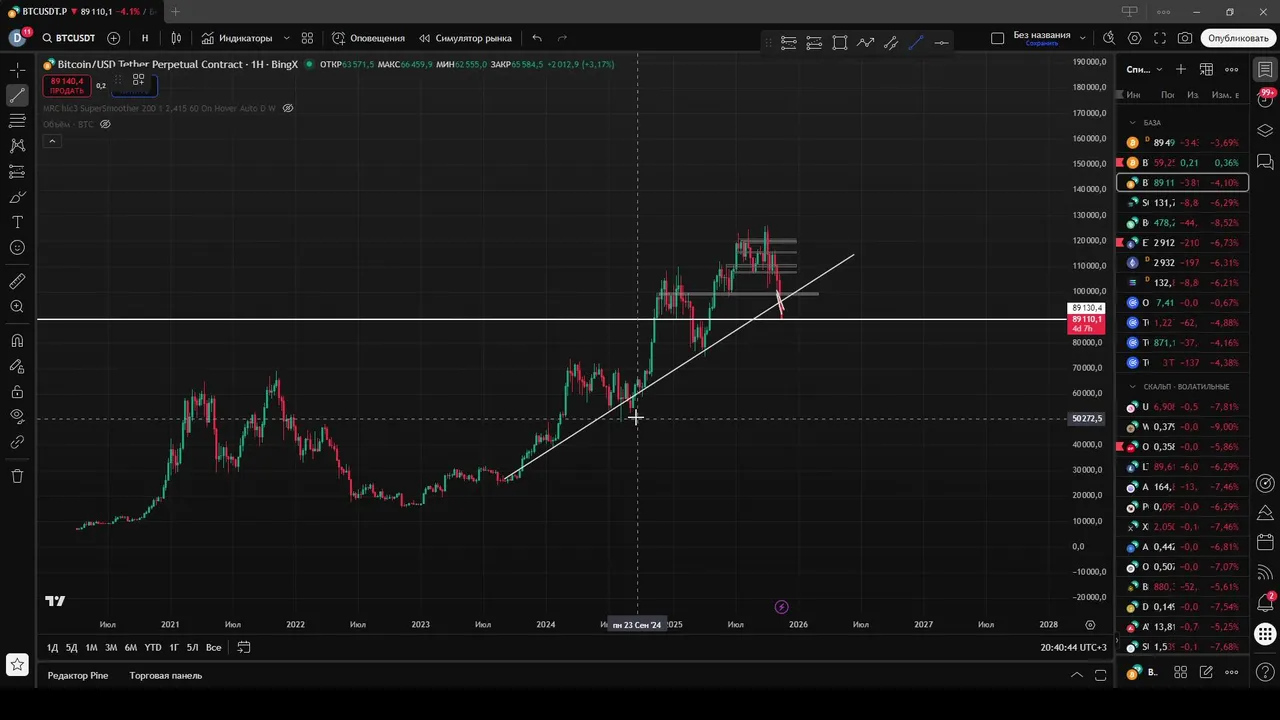Click the link drawings chain icon

tap(17, 442)
